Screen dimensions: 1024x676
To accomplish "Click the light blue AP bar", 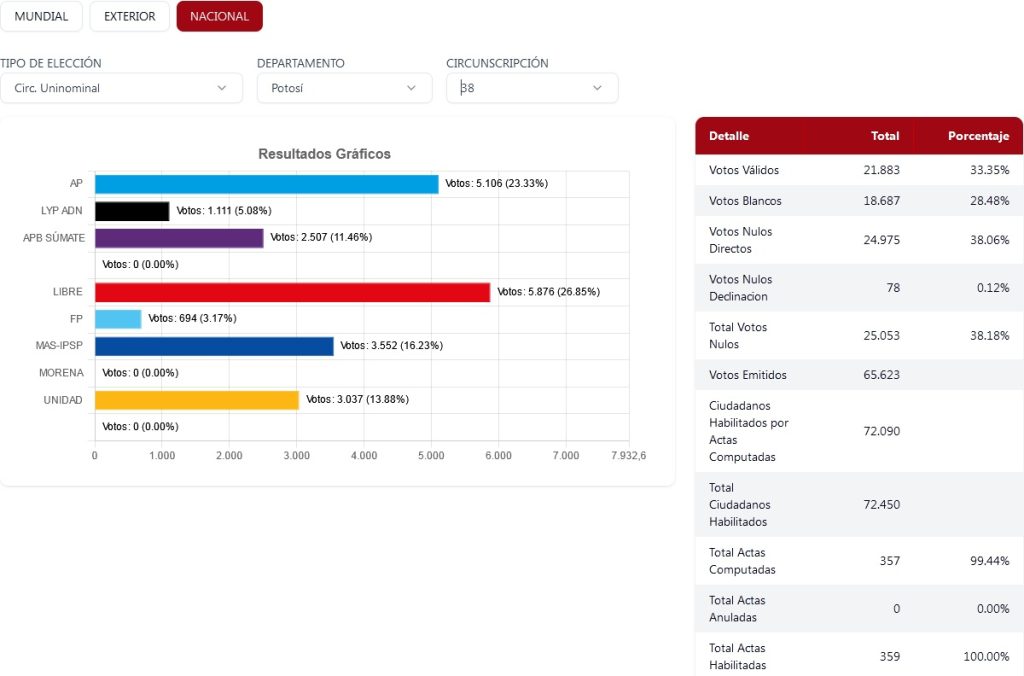I will tap(266, 184).
